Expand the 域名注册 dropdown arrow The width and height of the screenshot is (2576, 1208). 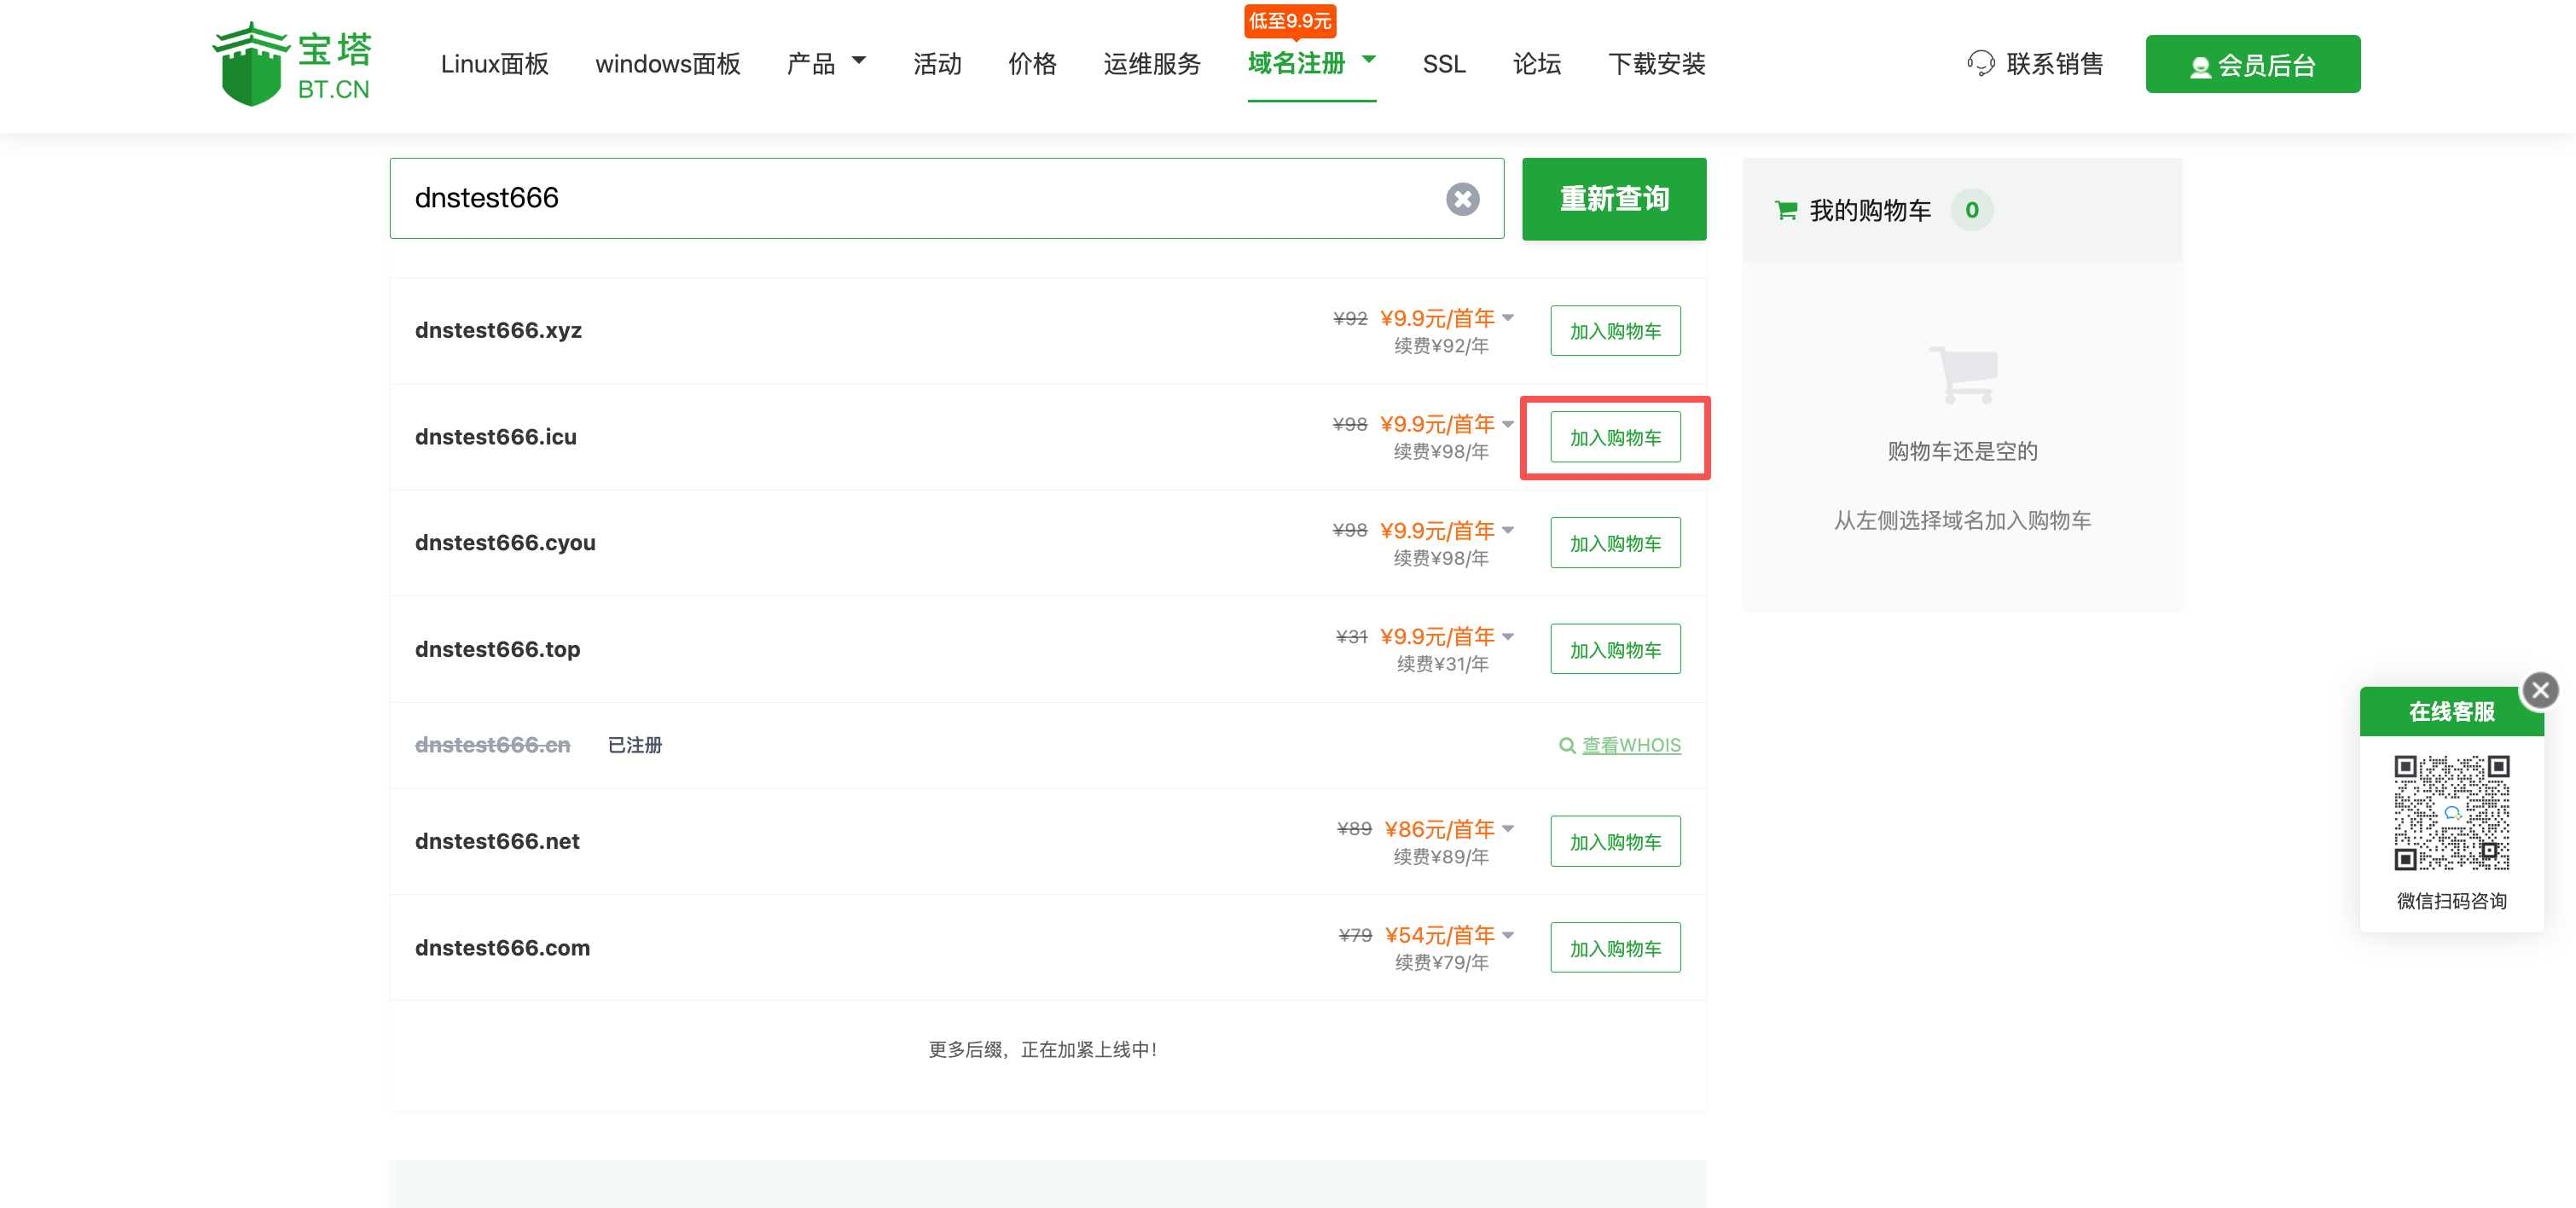(x=1369, y=59)
